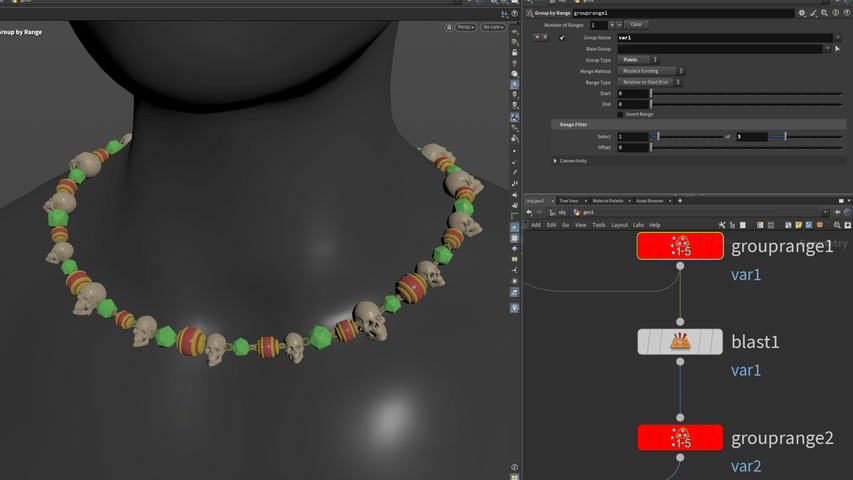Screen dimensions: 853x480
Task: Click the Number of Ranges field
Action: [x=599, y=25]
